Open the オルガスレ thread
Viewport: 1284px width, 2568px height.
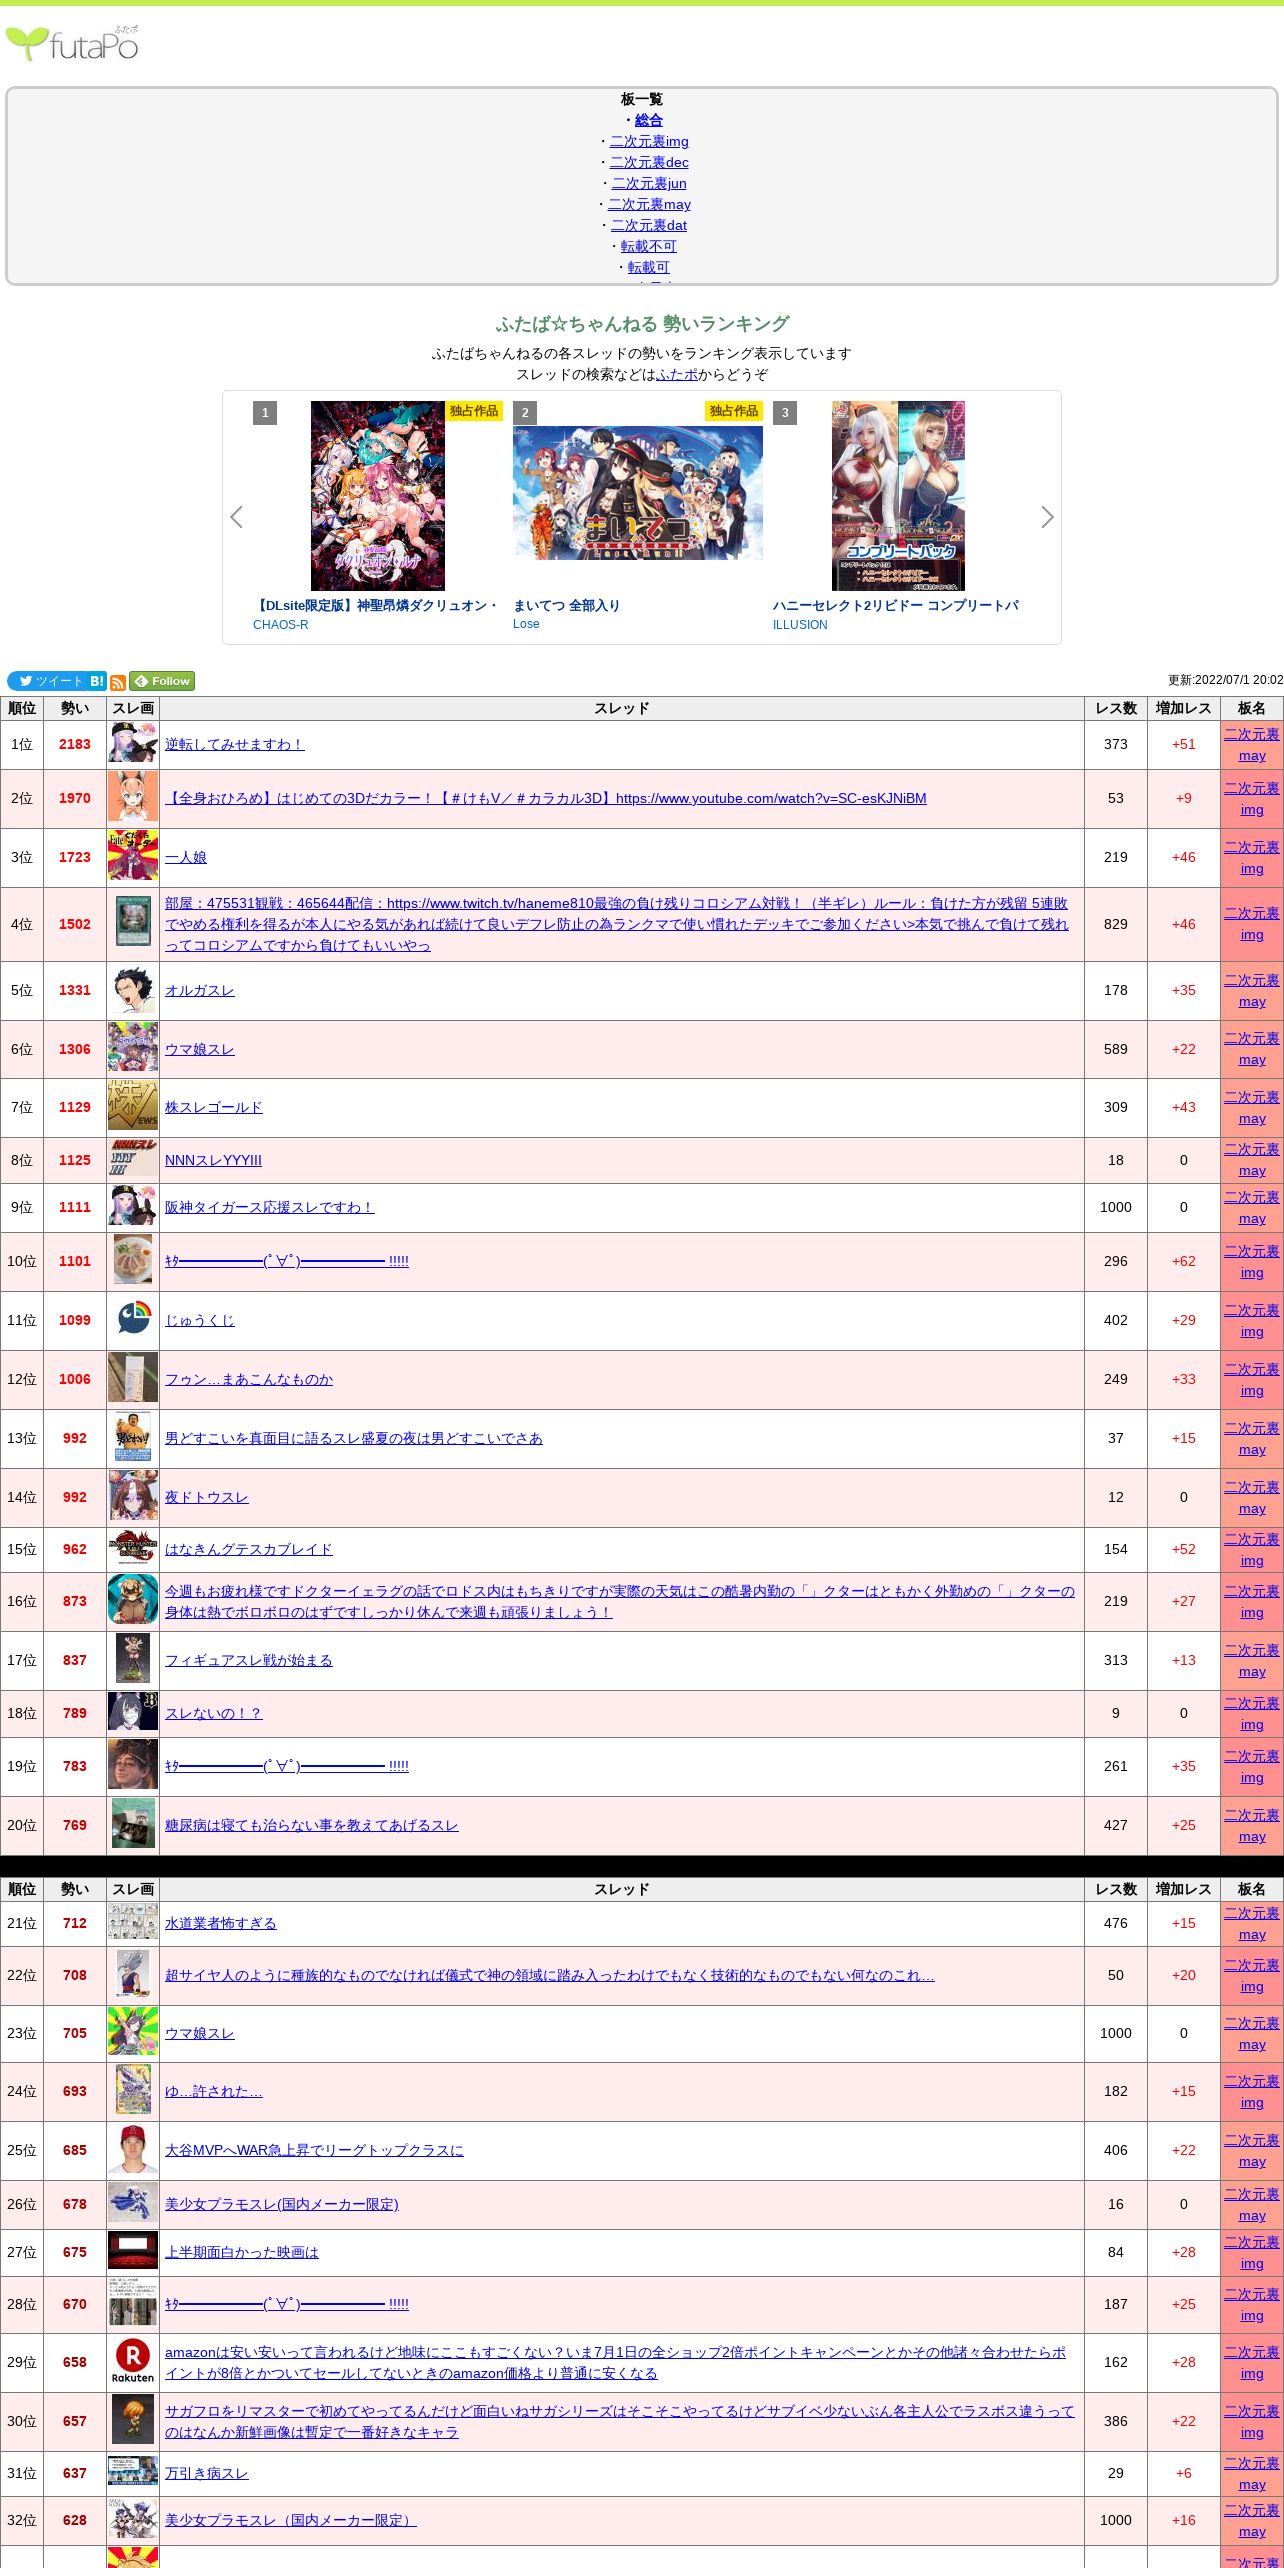199,990
